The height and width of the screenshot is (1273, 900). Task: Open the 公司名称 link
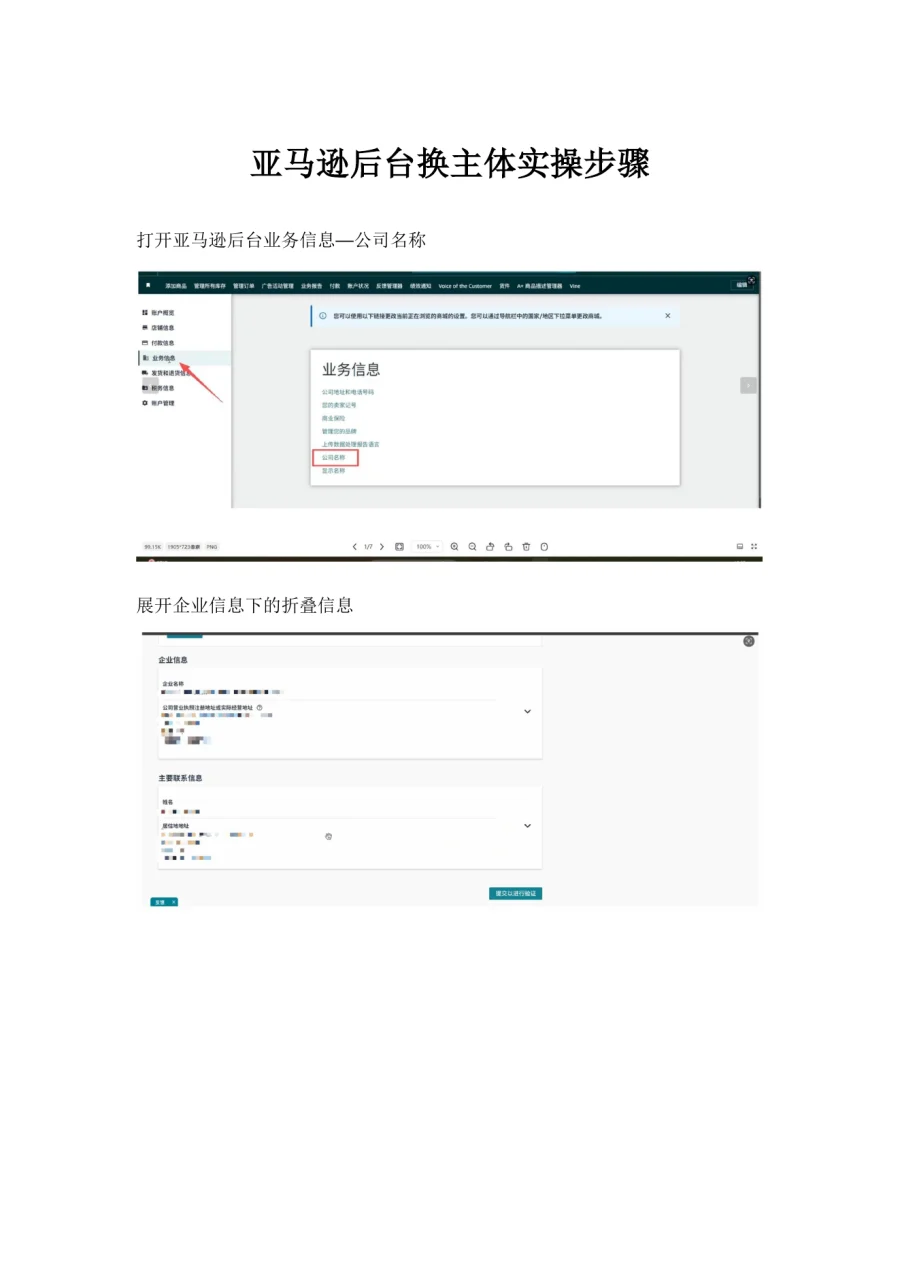(x=334, y=458)
